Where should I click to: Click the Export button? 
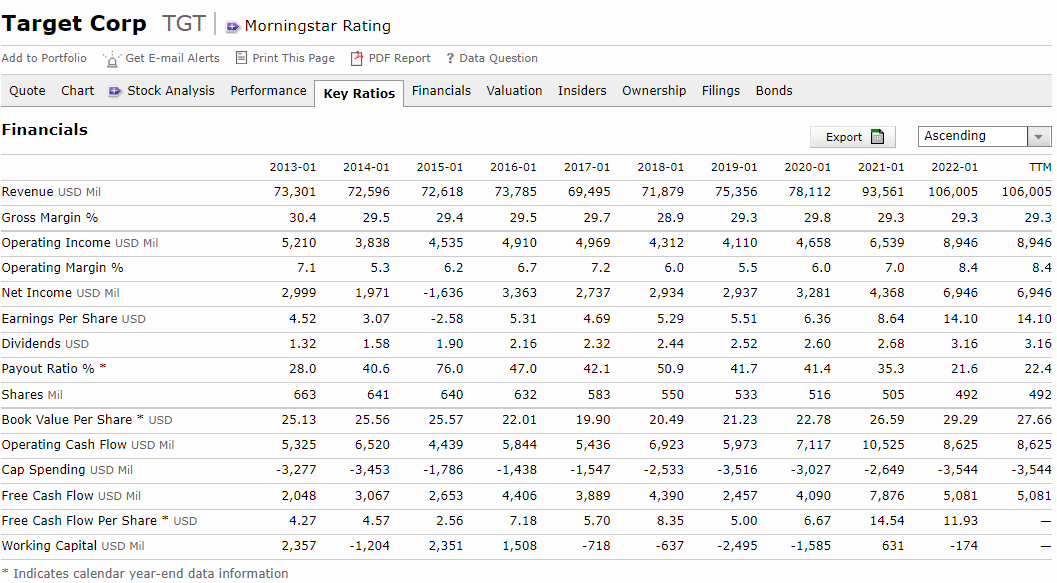pos(853,137)
